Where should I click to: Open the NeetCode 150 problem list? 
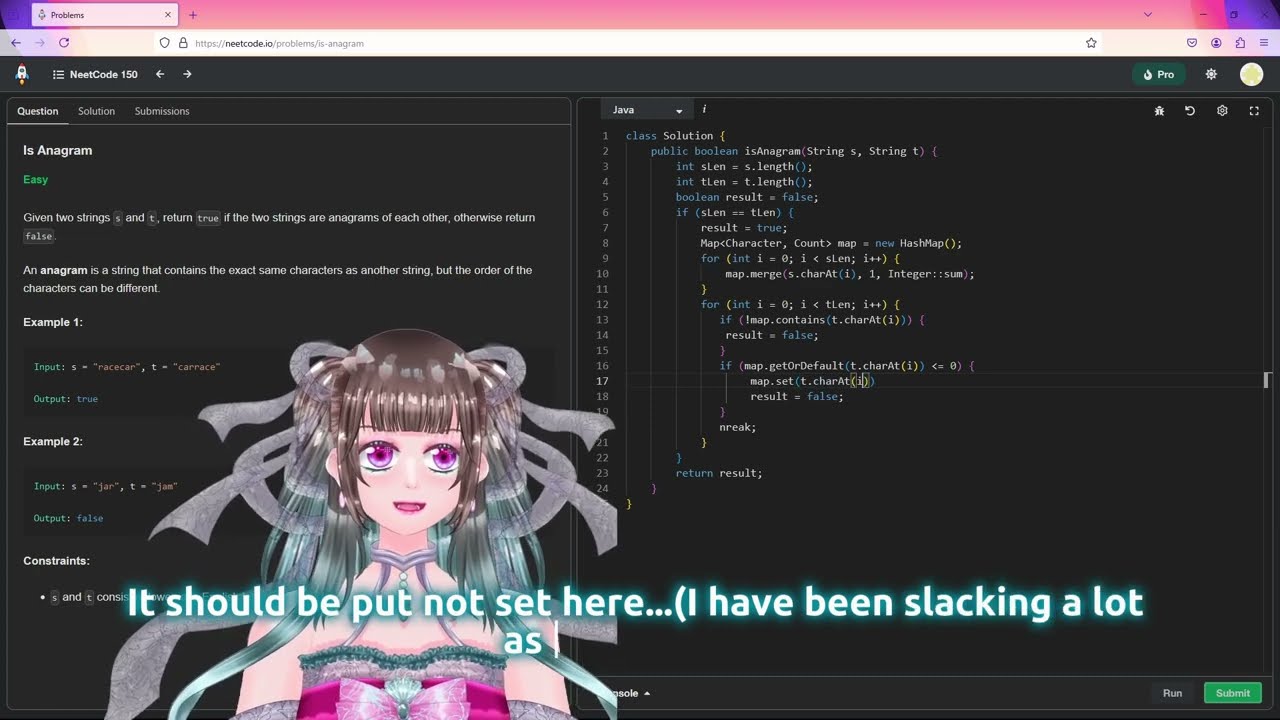coord(95,74)
